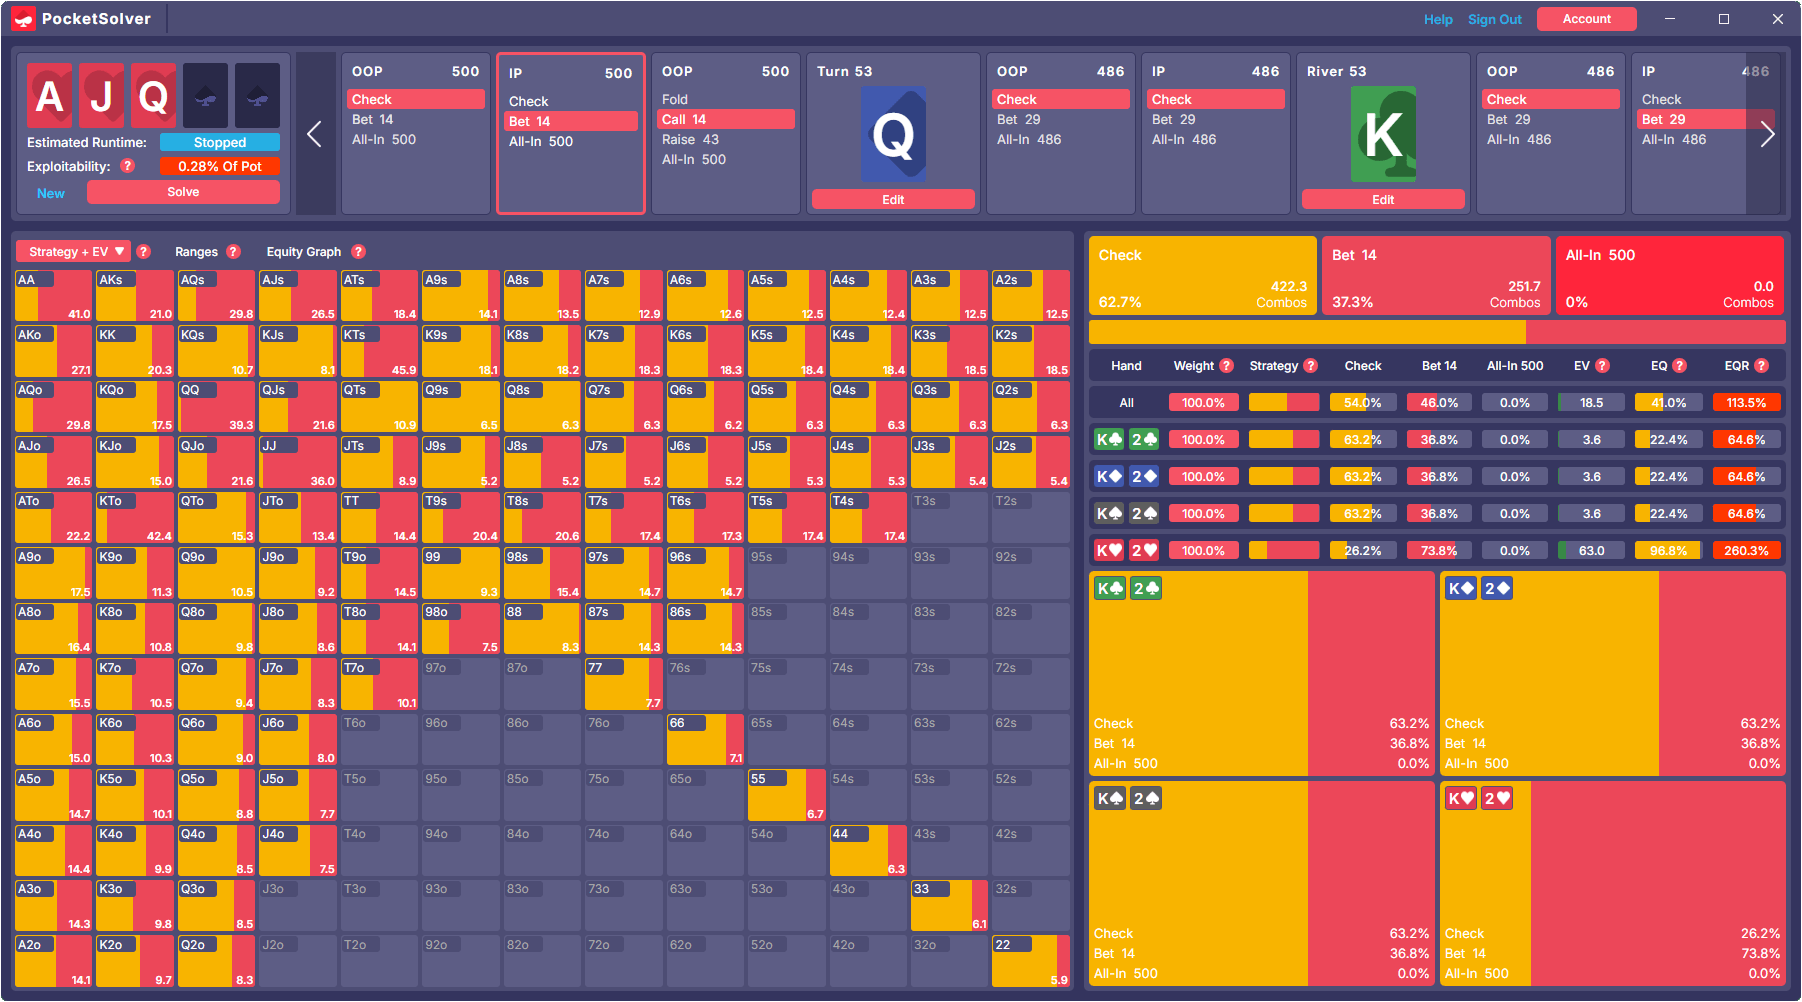Click the question mark beside Strategy + EV

click(x=143, y=251)
